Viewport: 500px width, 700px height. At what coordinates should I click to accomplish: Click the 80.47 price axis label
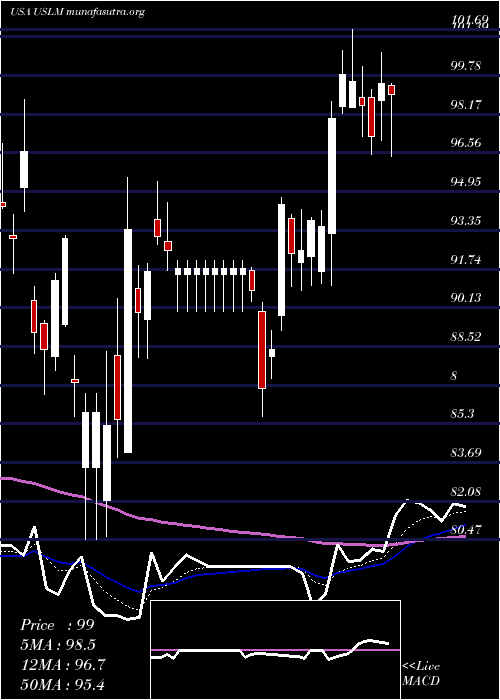click(x=466, y=530)
